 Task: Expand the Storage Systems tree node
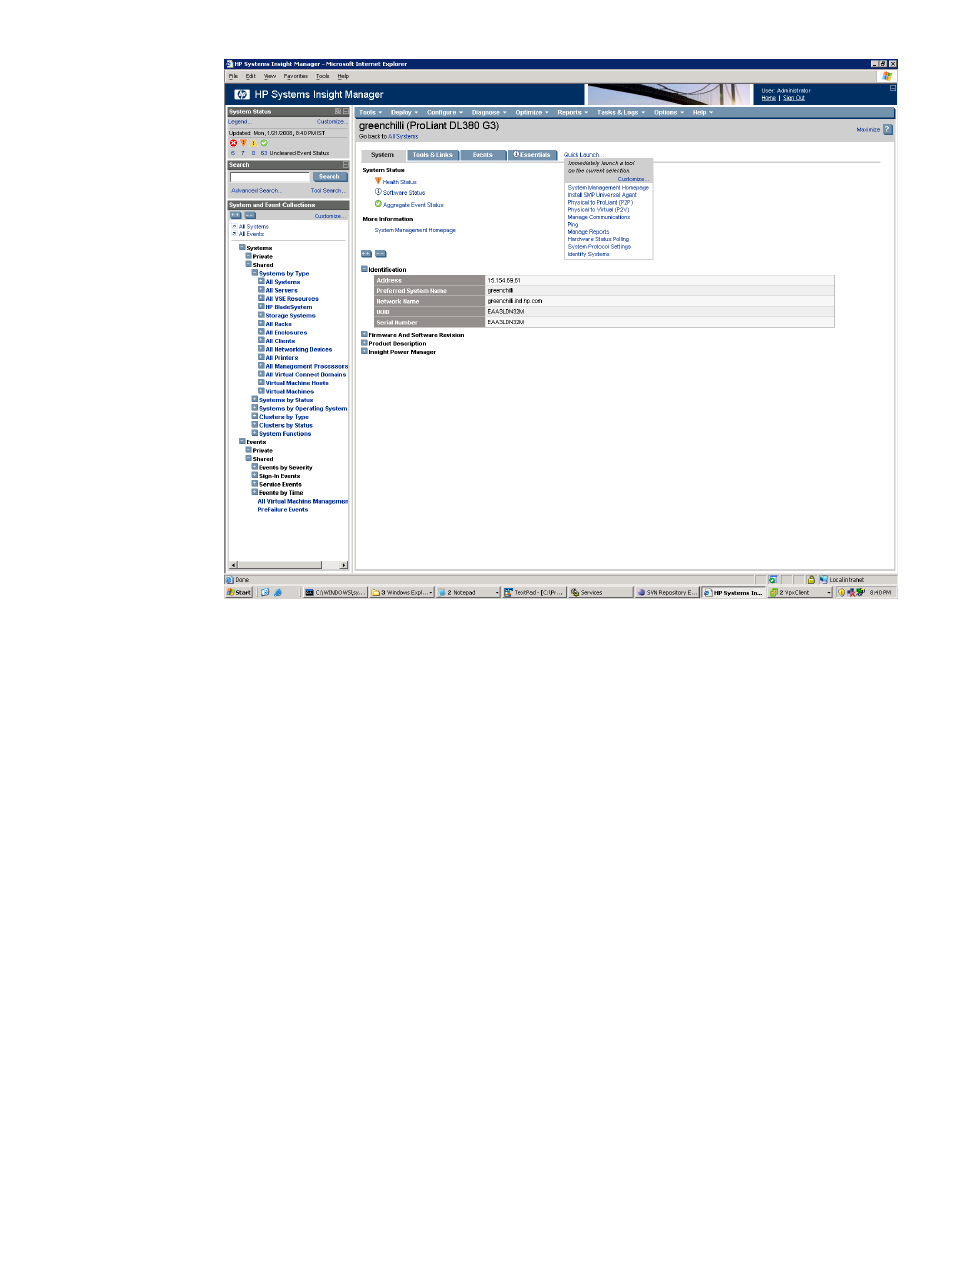coord(261,315)
